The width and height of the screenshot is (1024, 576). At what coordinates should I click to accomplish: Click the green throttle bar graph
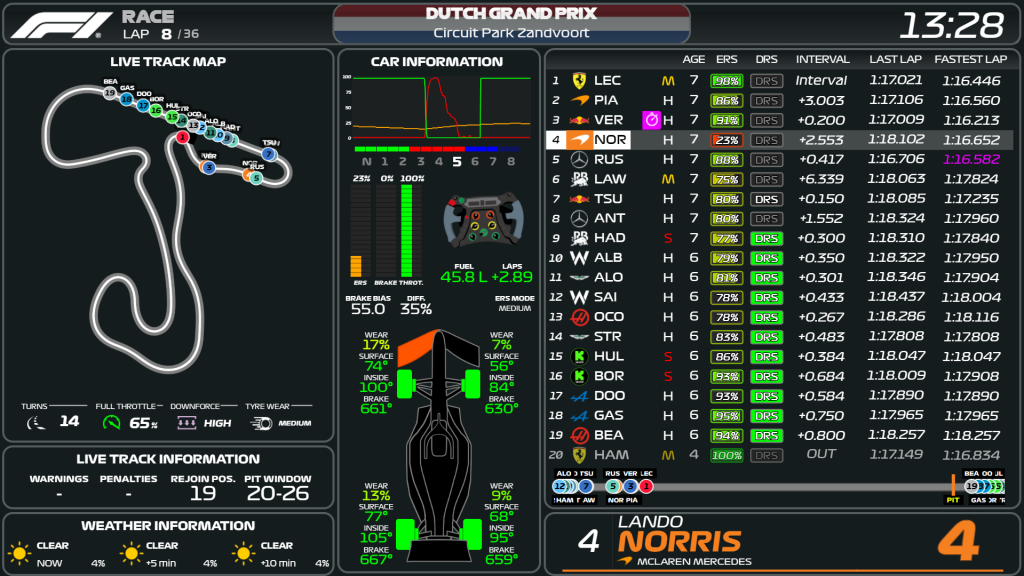click(x=406, y=231)
